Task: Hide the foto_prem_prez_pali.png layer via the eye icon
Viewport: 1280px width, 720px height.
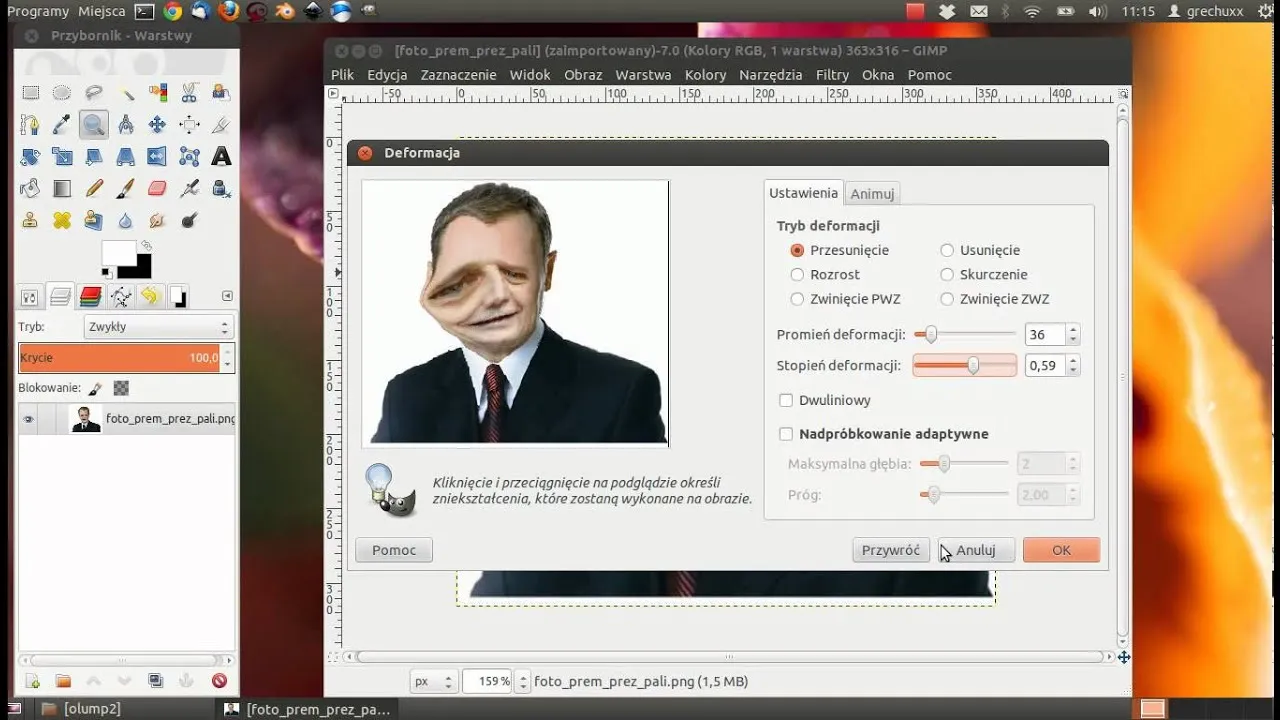Action: click(x=29, y=420)
